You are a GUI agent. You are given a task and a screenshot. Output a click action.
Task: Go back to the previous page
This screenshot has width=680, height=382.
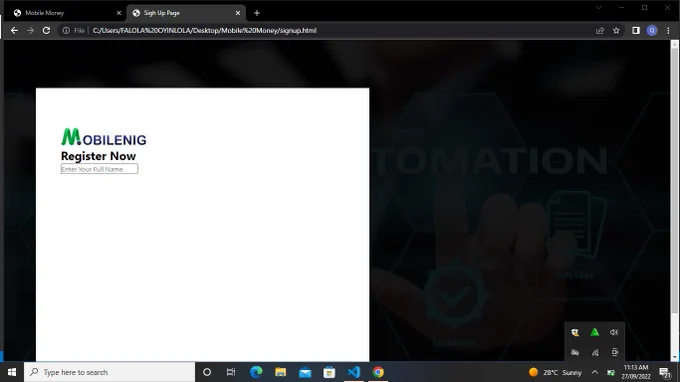click(x=14, y=30)
